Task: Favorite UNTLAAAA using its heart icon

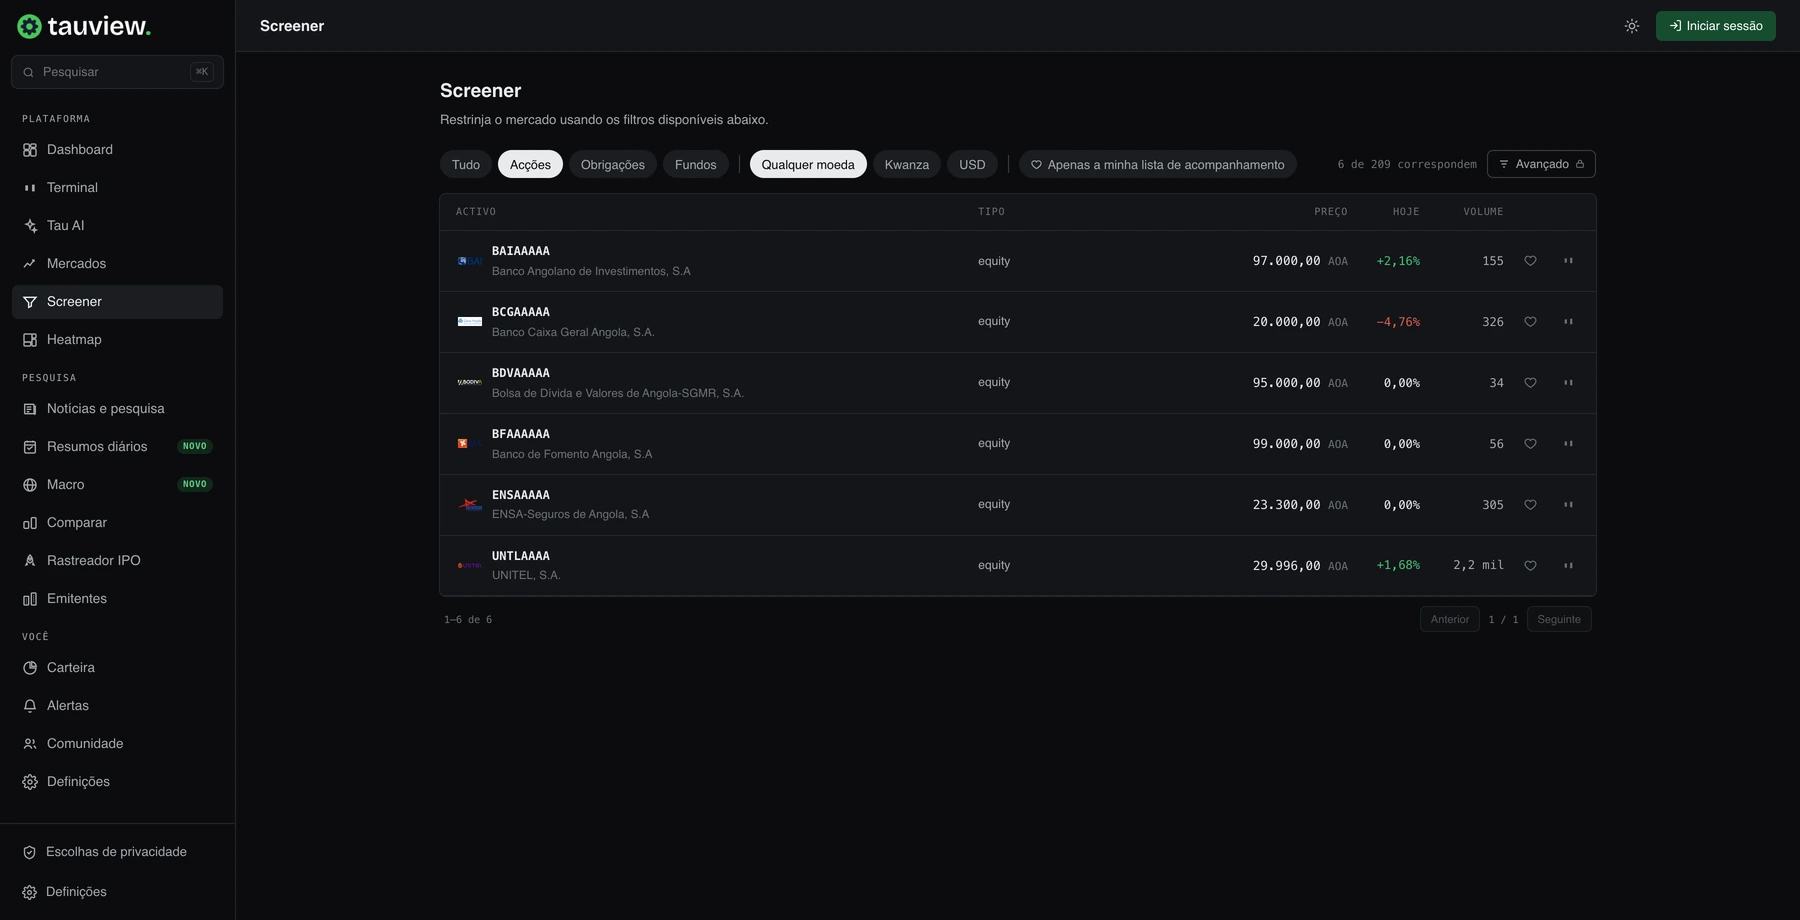Action: coord(1530,566)
